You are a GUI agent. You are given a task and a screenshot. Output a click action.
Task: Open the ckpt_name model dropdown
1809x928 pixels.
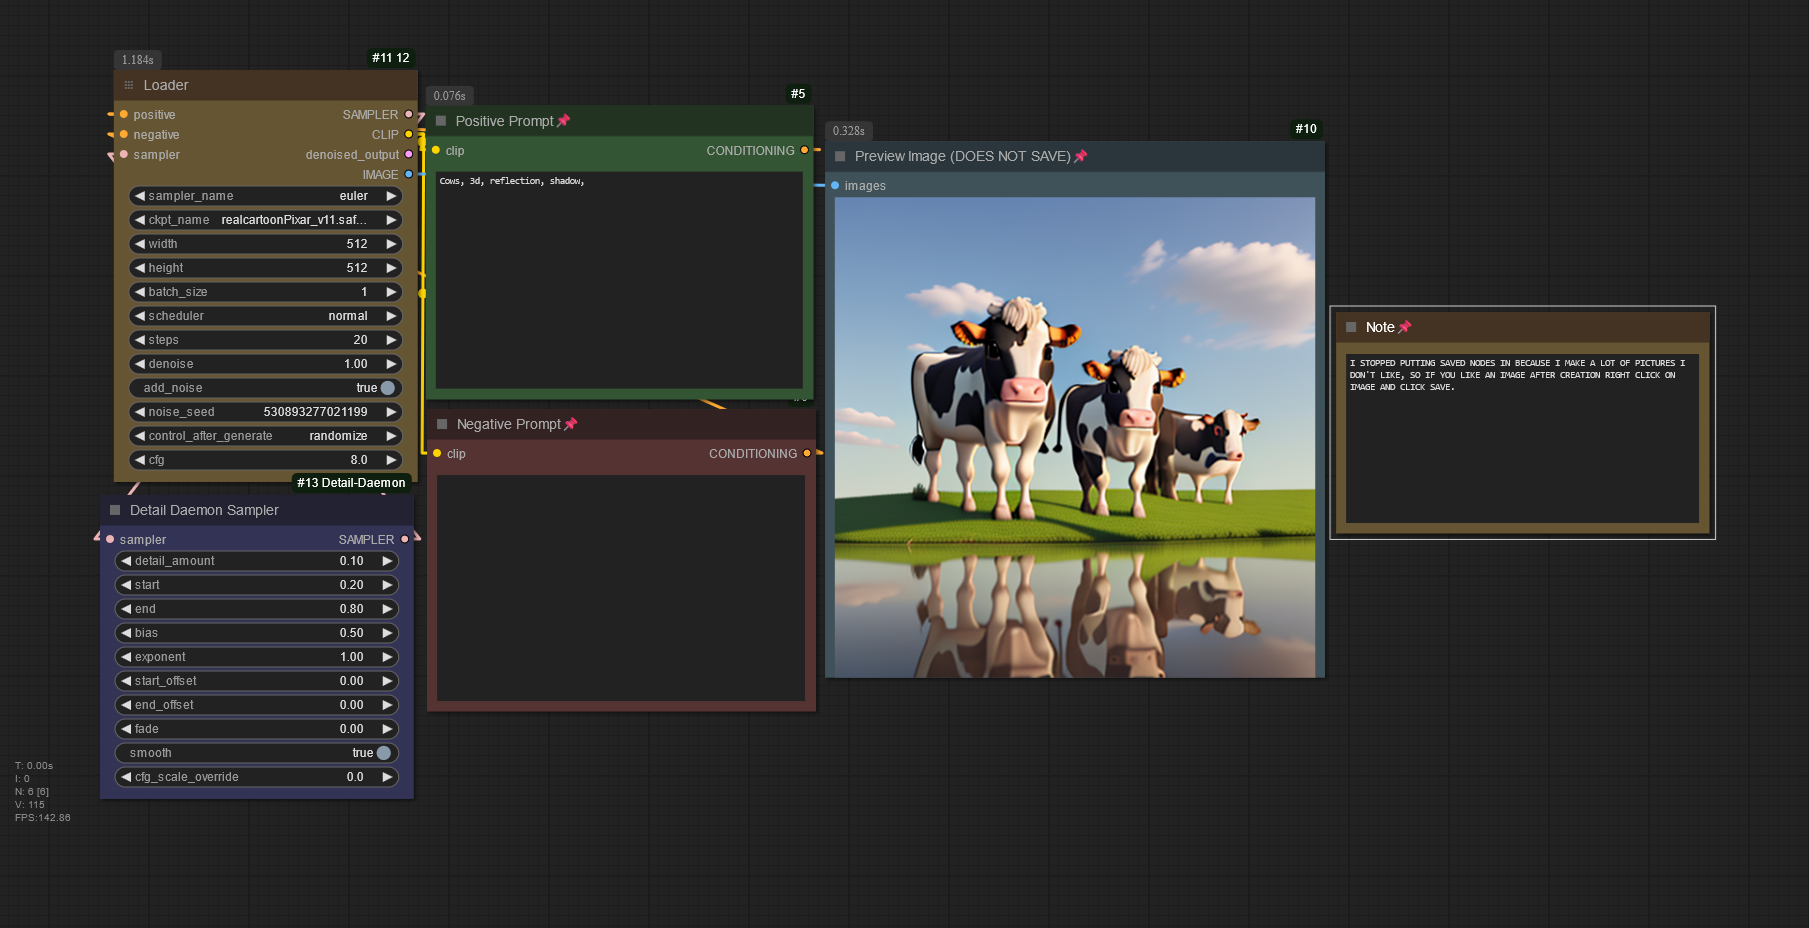(x=265, y=220)
